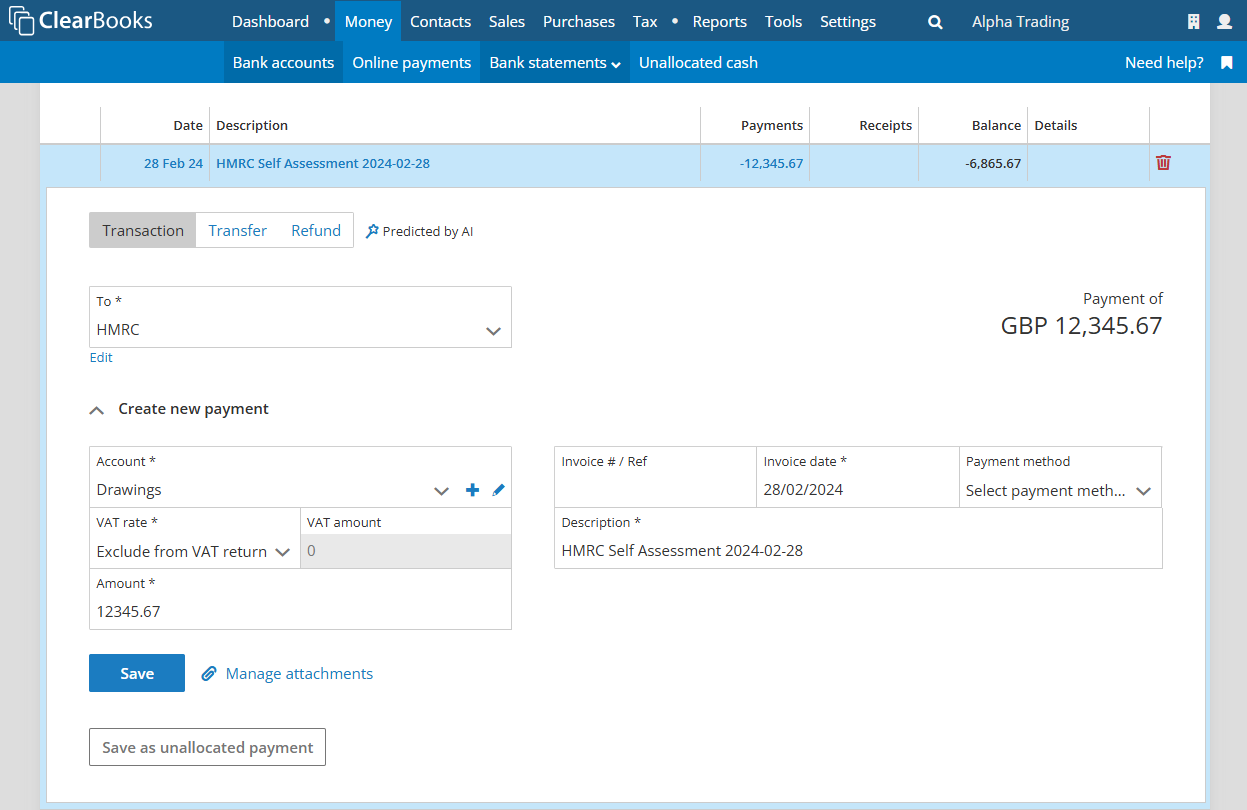Open the Tools menu
This screenshot has height=810, width=1247.
click(784, 21)
